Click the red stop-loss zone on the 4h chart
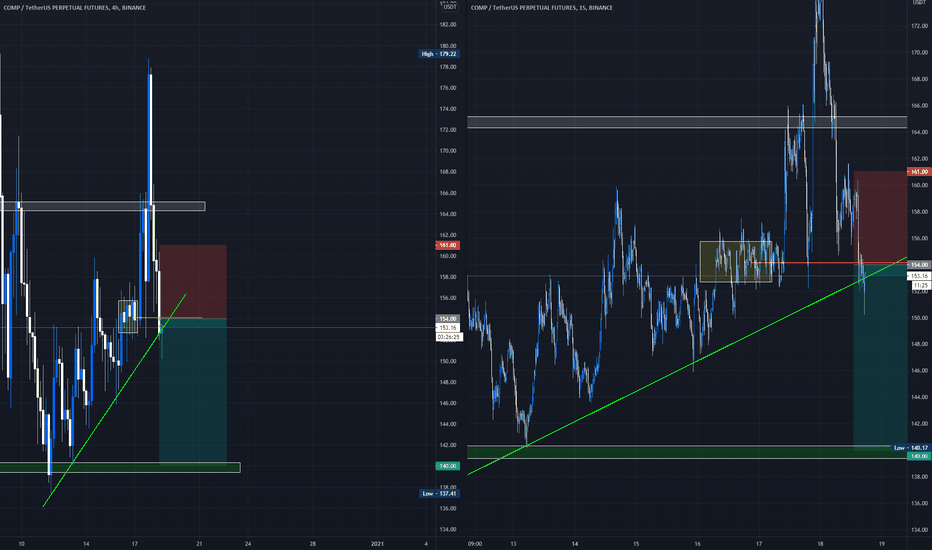 click(x=193, y=281)
